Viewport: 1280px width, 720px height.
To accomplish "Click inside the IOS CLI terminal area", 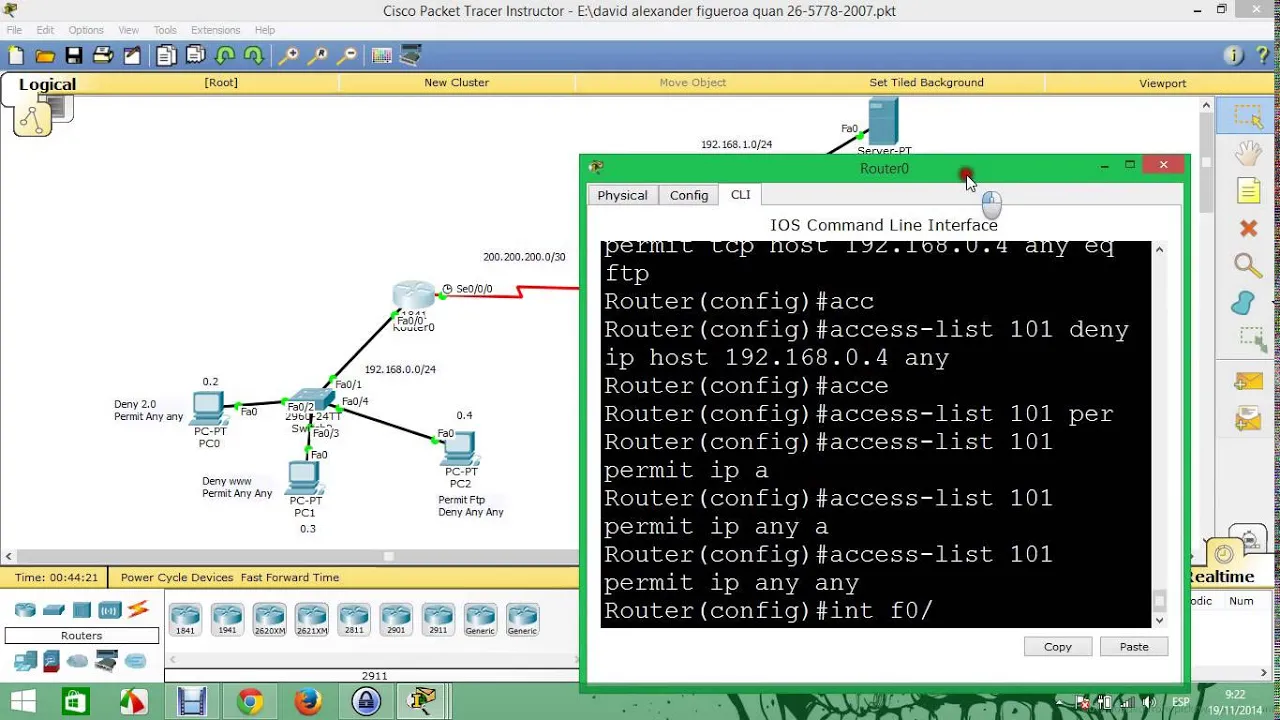I will coord(876,434).
